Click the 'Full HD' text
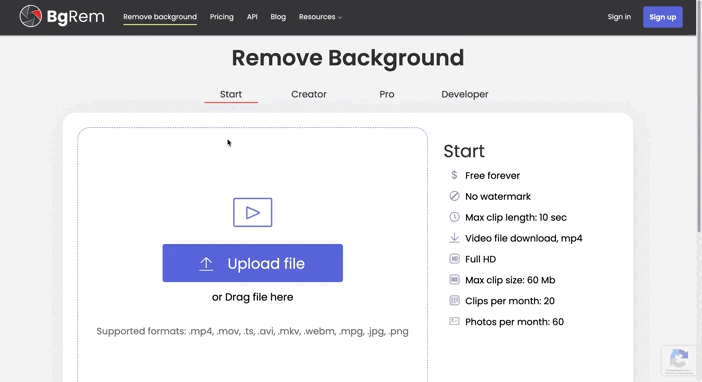The height and width of the screenshot is (382, 702). [480, 259]
